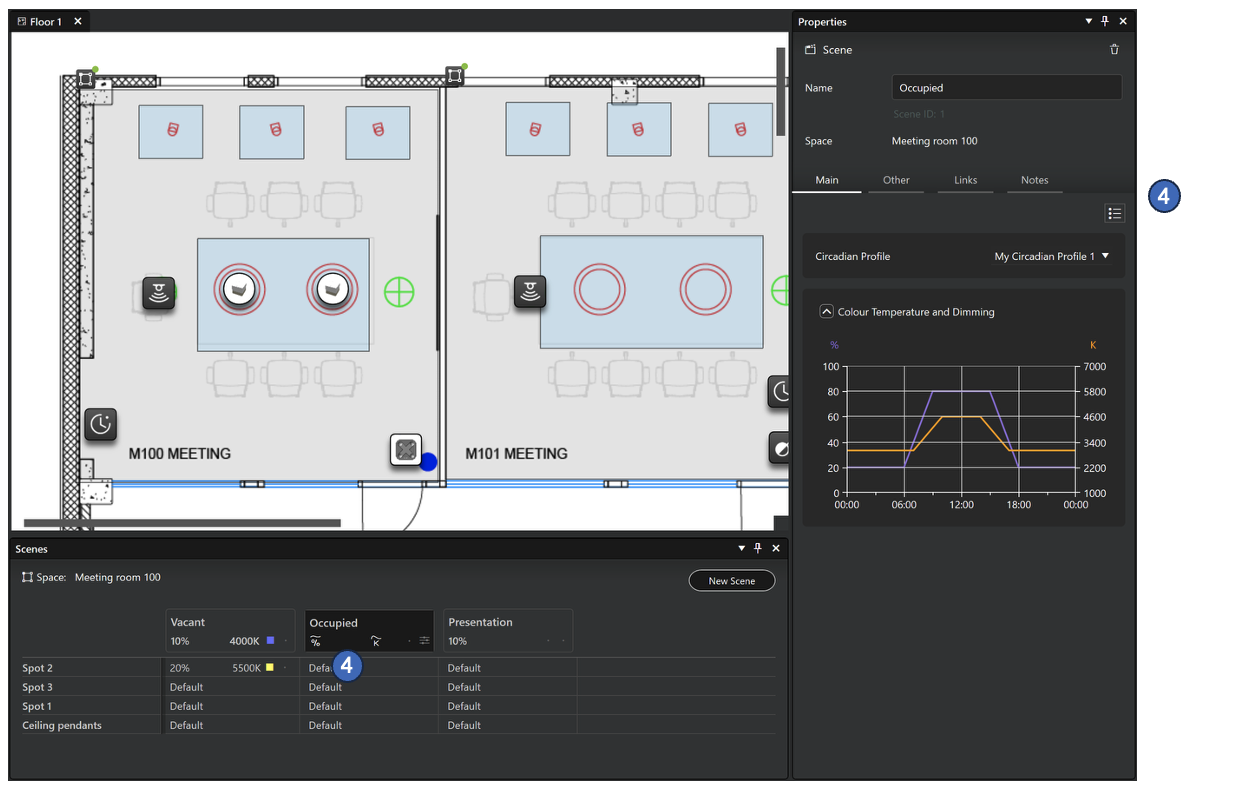Select the Presentation scene column header
Viewport: 1235px width, 788px height.
coord(480,622)
